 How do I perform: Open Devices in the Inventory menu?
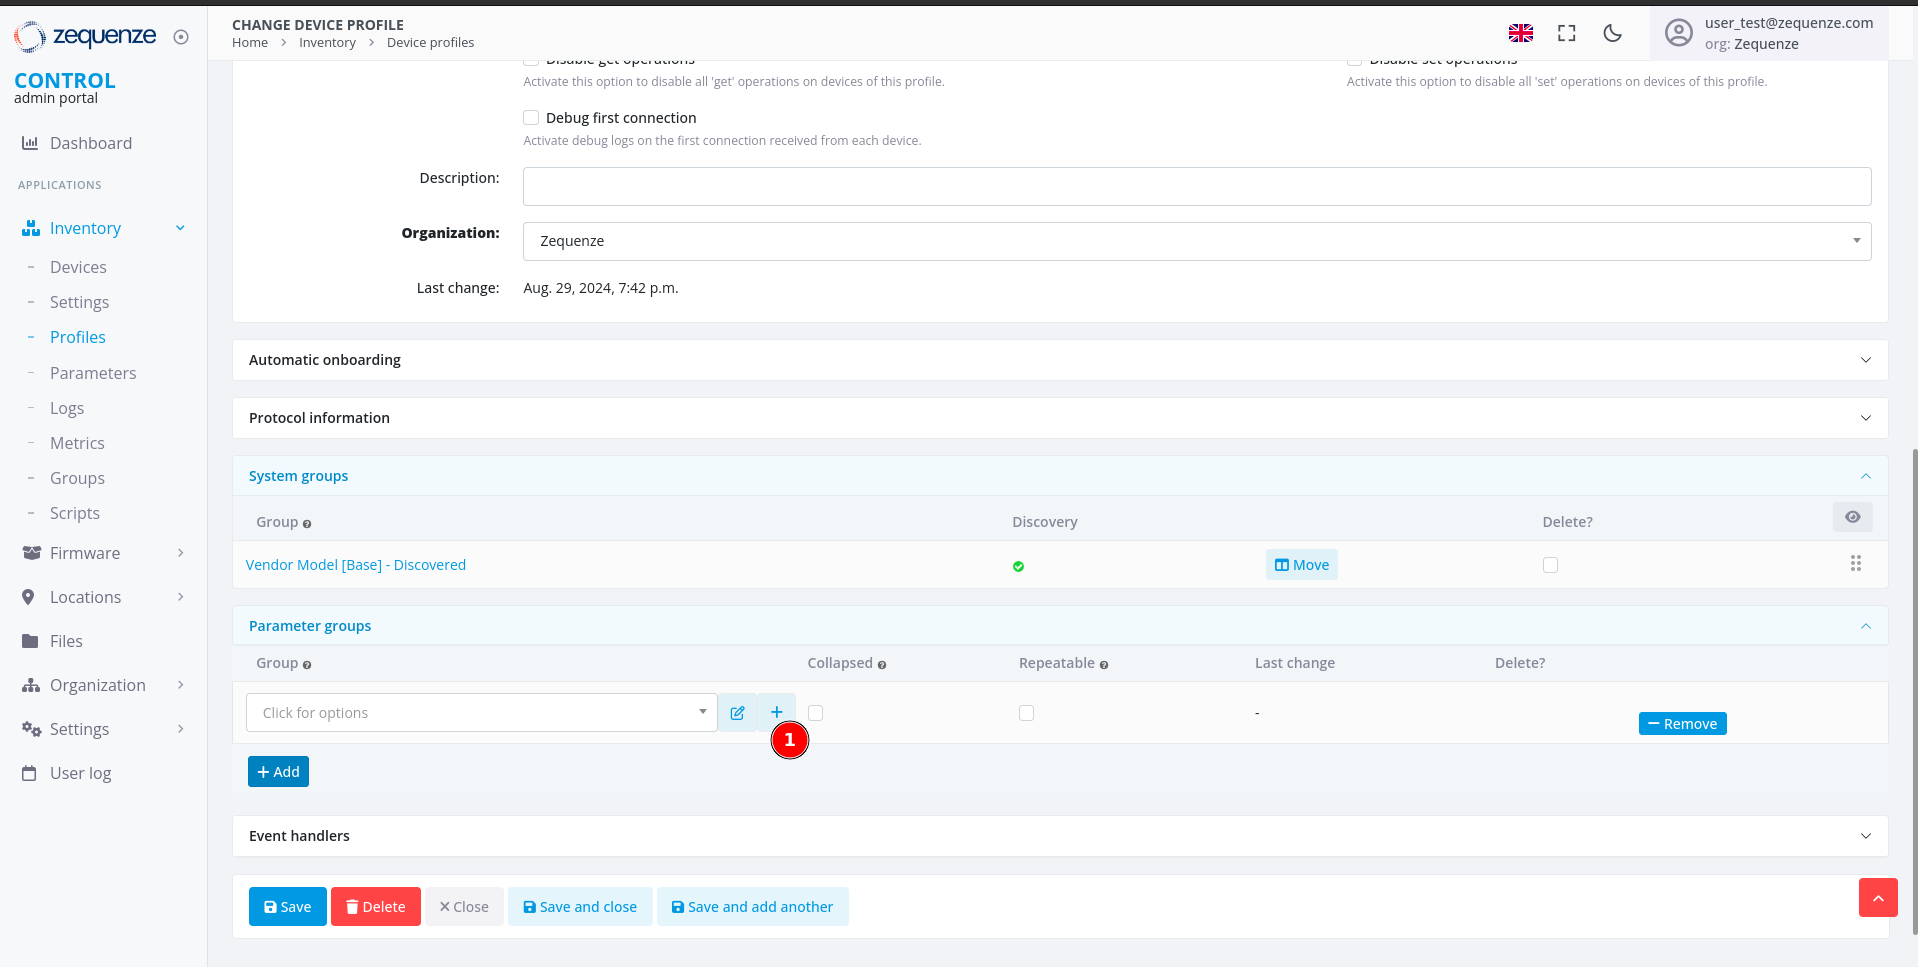78,267
